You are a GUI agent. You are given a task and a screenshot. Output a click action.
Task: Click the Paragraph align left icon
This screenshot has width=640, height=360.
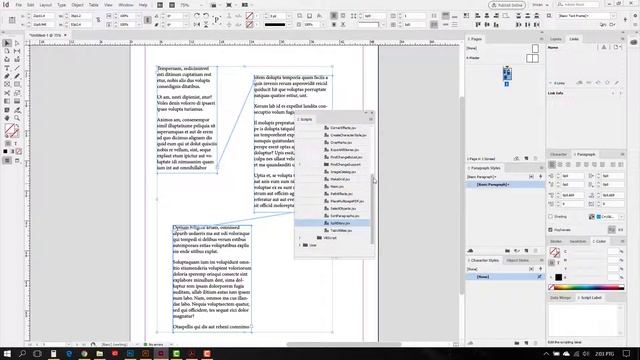(x=552, y=164)
